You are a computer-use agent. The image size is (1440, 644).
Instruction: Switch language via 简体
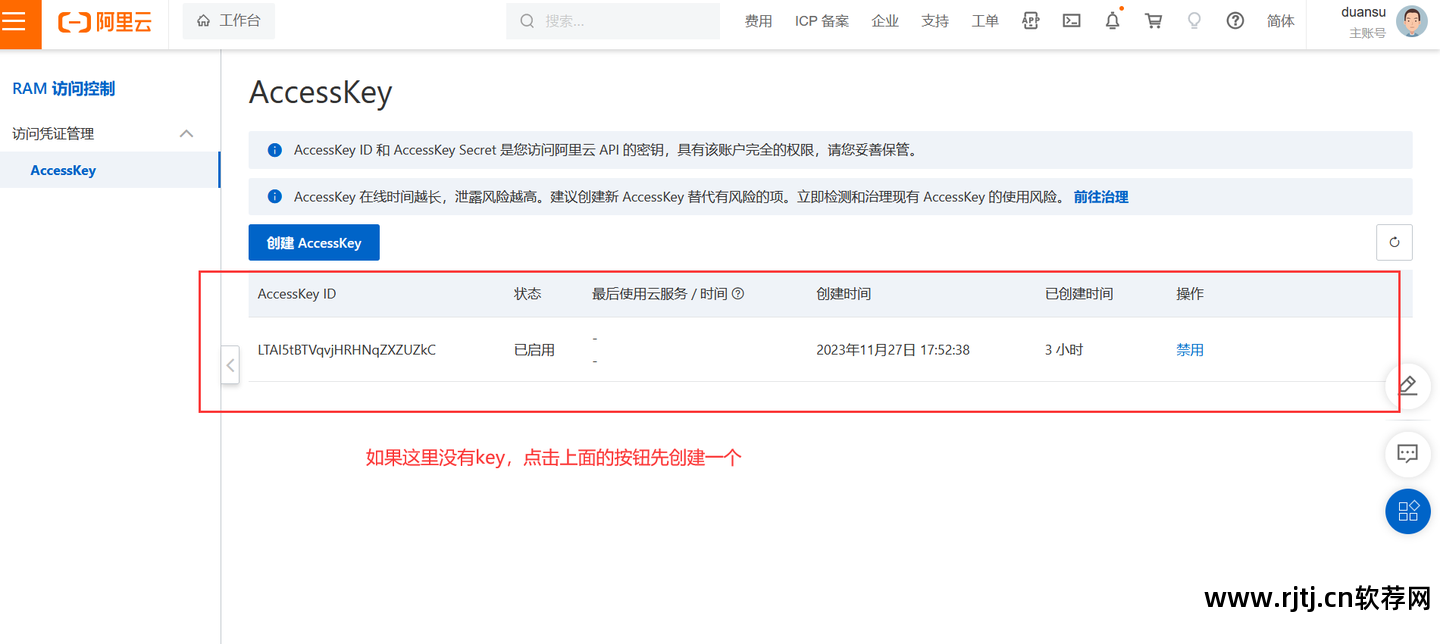tap(1281, 21)
